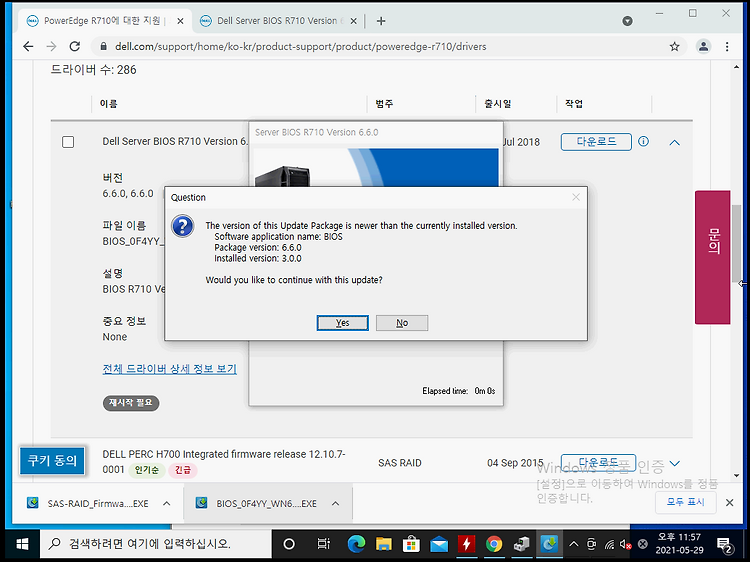
Task: Click the Meet Now tray icon
Action: tap(592, 544)
